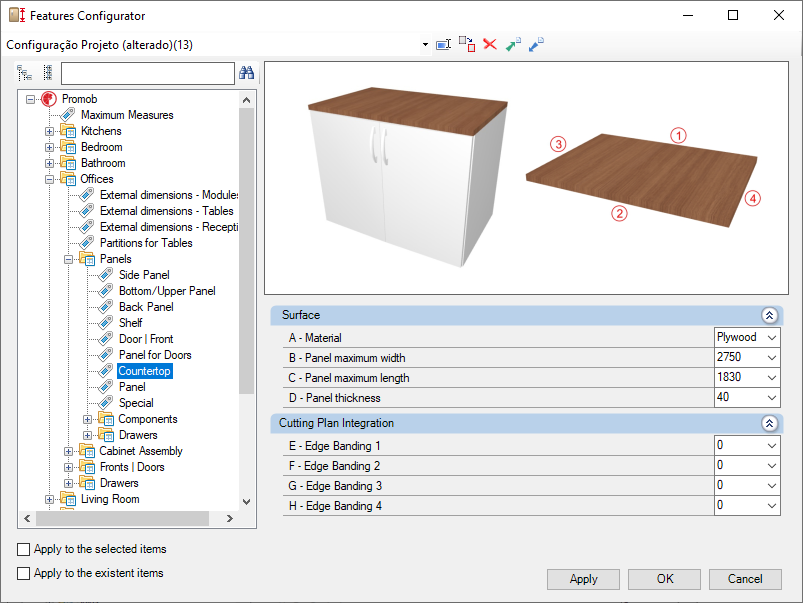The width and height of the screenshot is (812, 613).
Task: Enable Apply to the existent items checkbox
Action: [x=23, y=573]
